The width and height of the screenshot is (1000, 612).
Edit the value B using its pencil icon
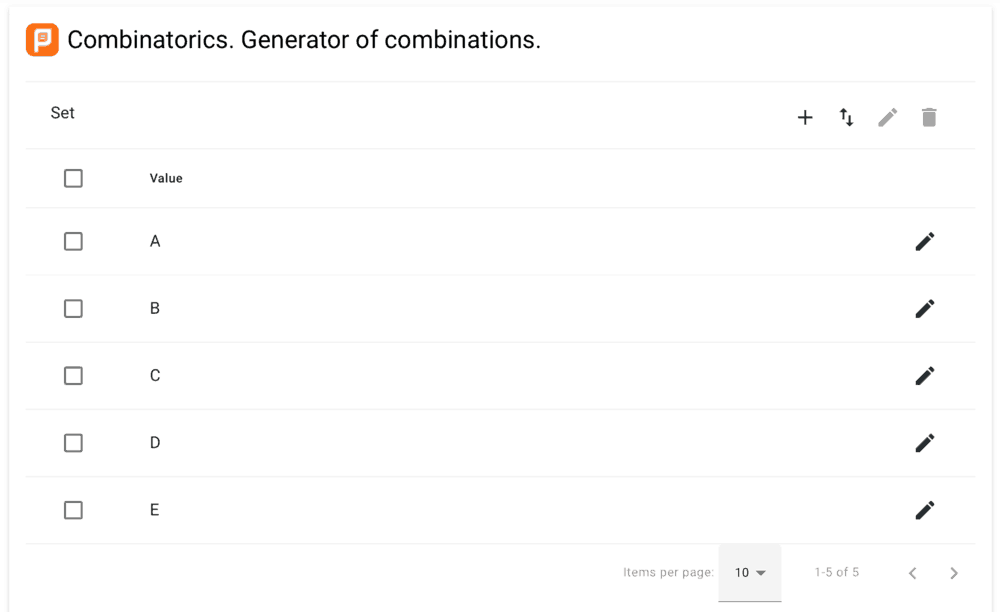point(924,308)
